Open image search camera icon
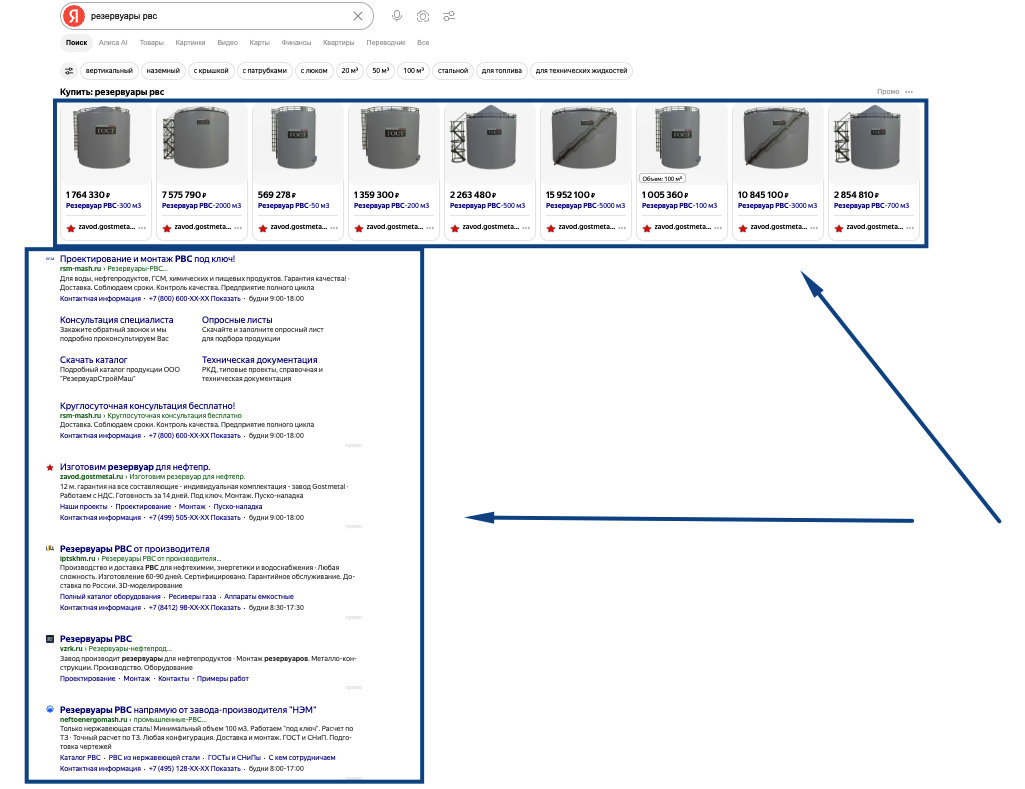Image resolution: width=1025 pixels, height=789 pixels. (423, 16)
